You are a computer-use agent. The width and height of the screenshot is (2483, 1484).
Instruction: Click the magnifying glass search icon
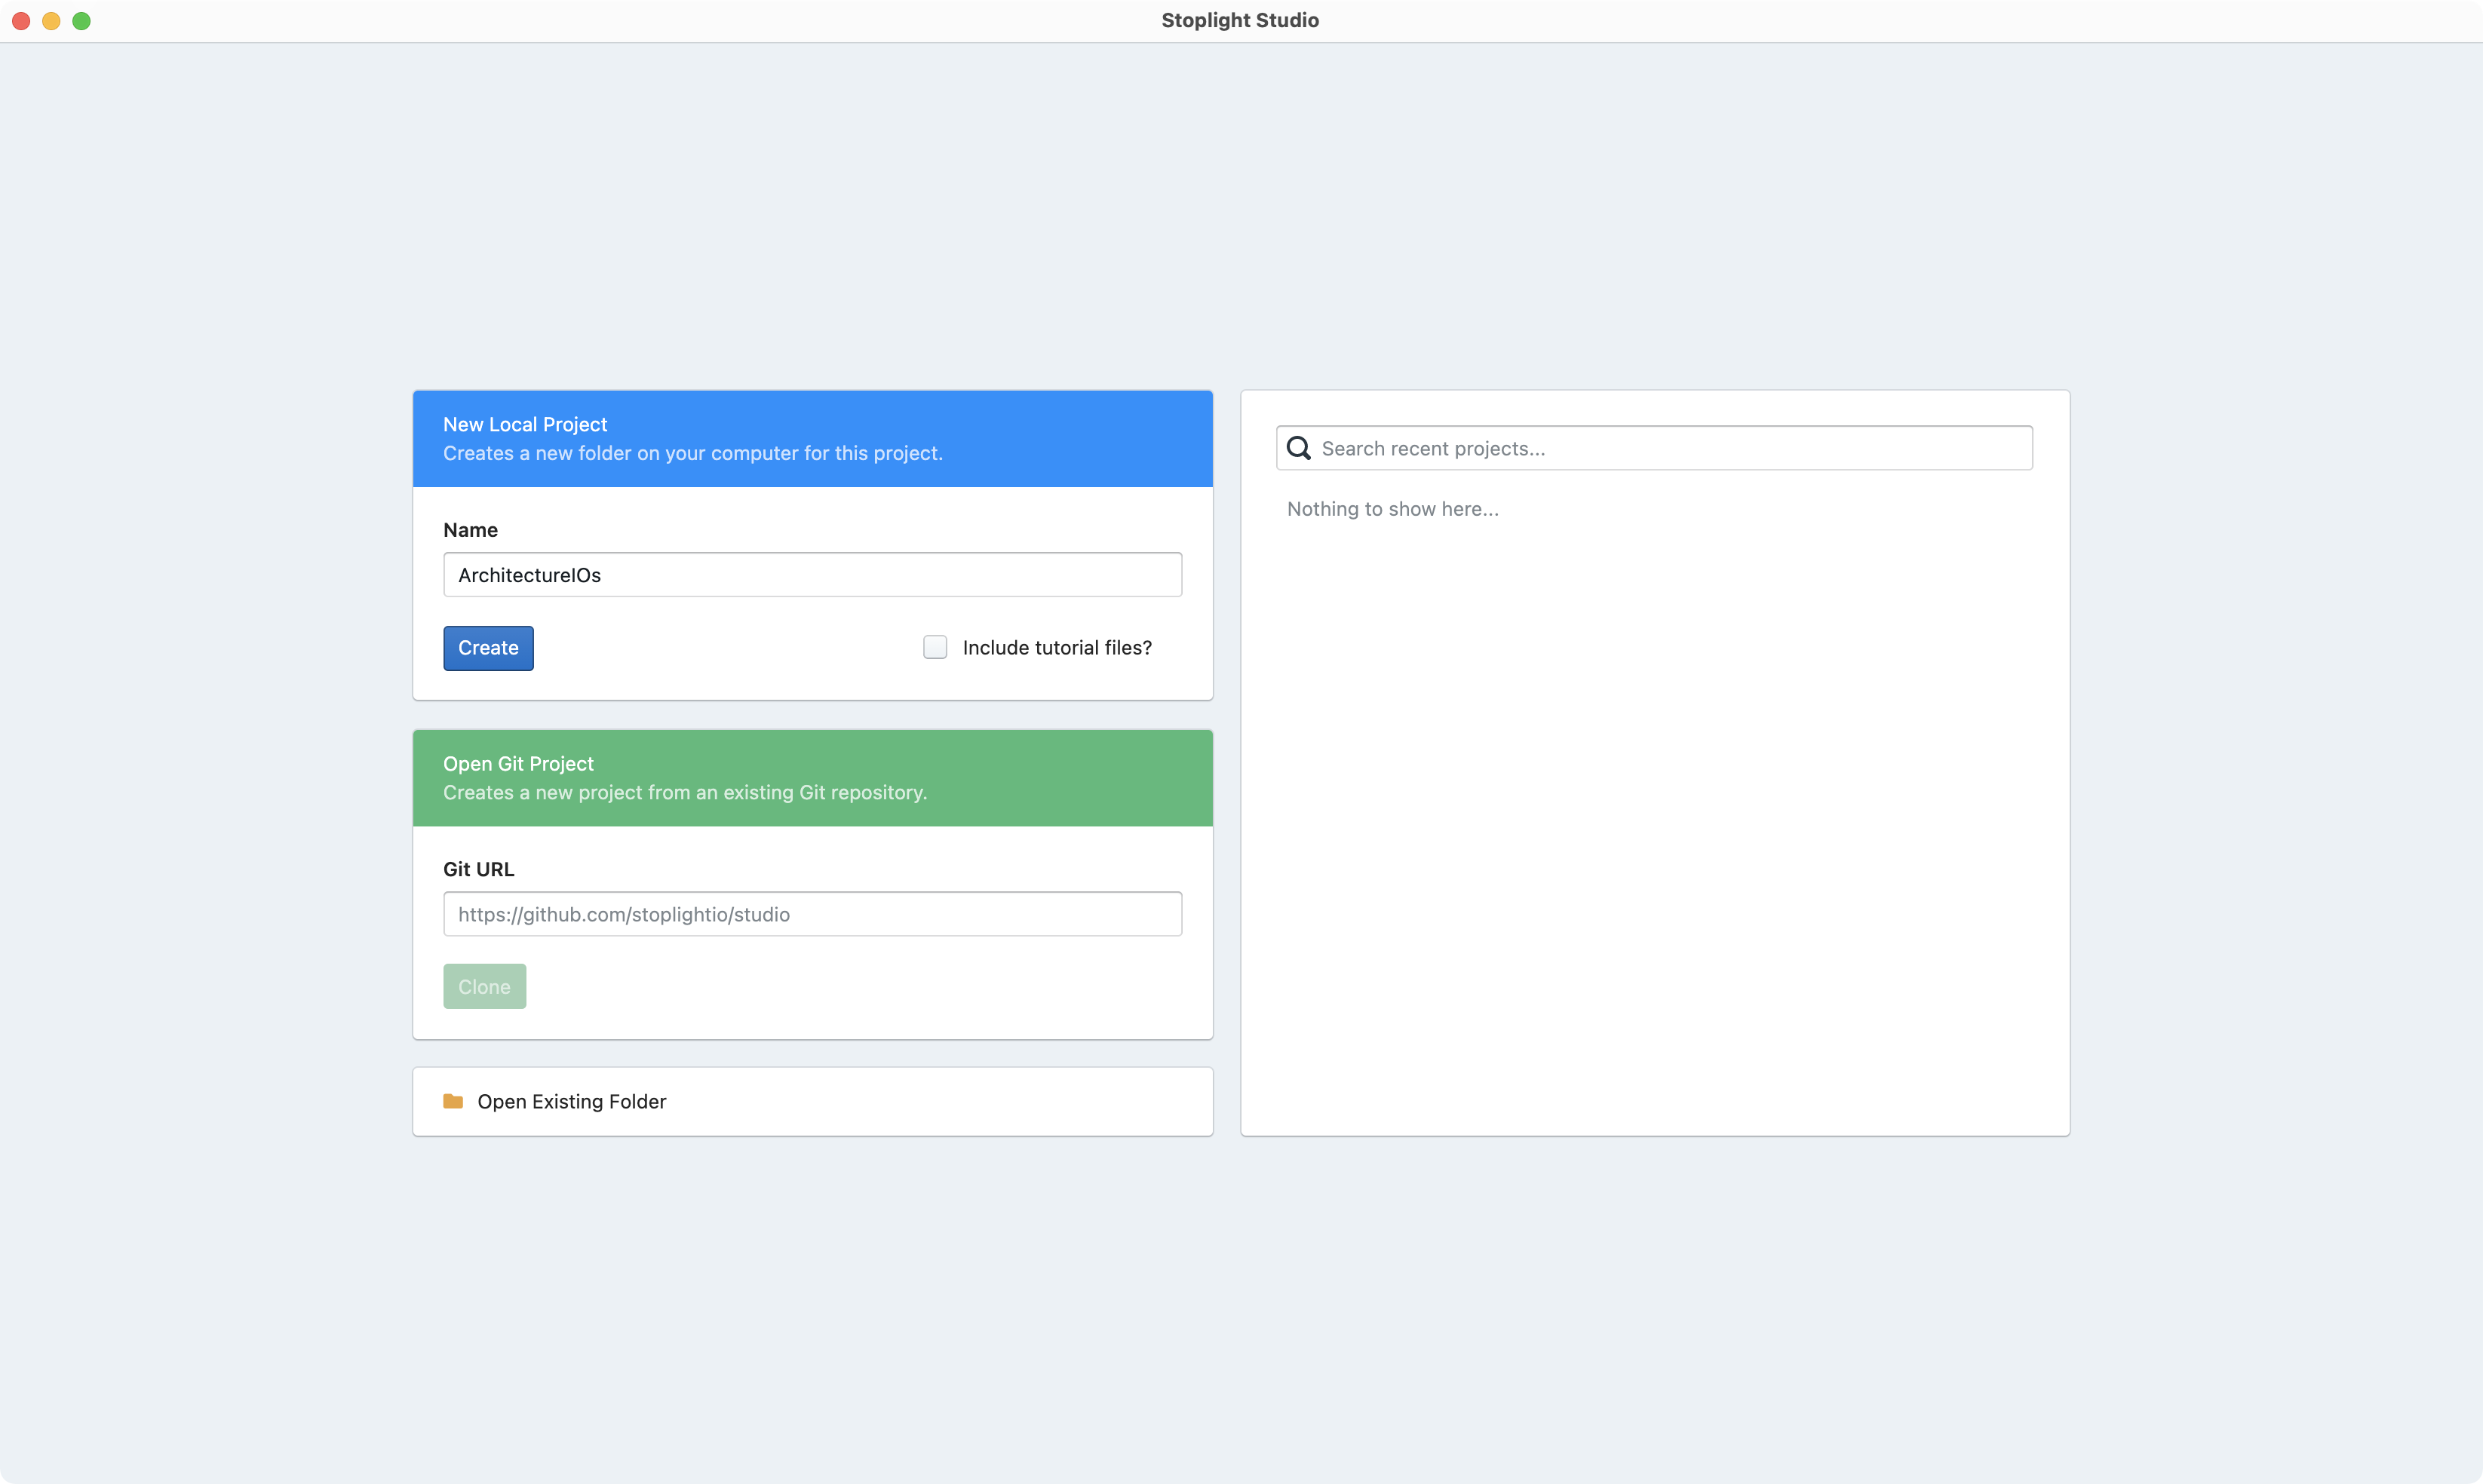1298,448
